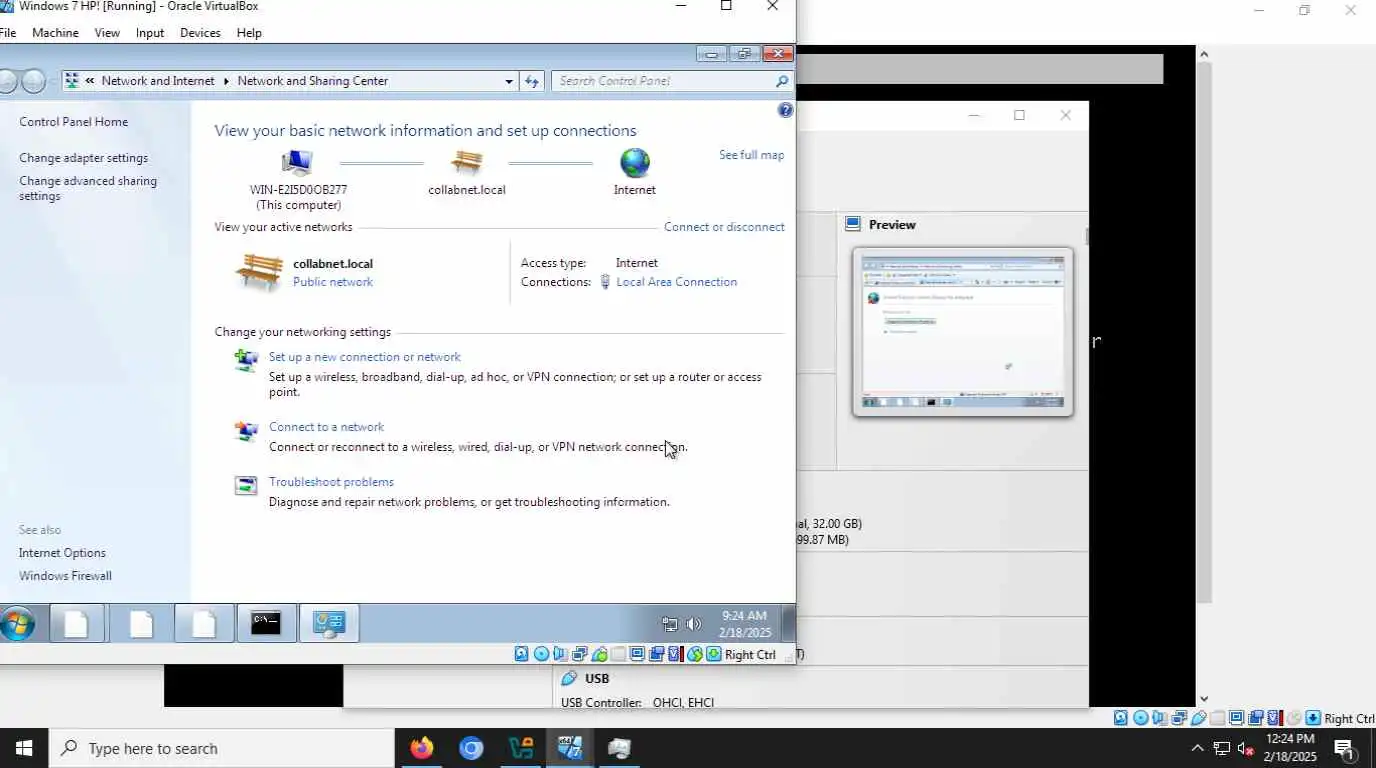Viewport: 1376px width, 768px height.
Task: Click the Windows 10 Type here to search box
Action: point(222,748)
